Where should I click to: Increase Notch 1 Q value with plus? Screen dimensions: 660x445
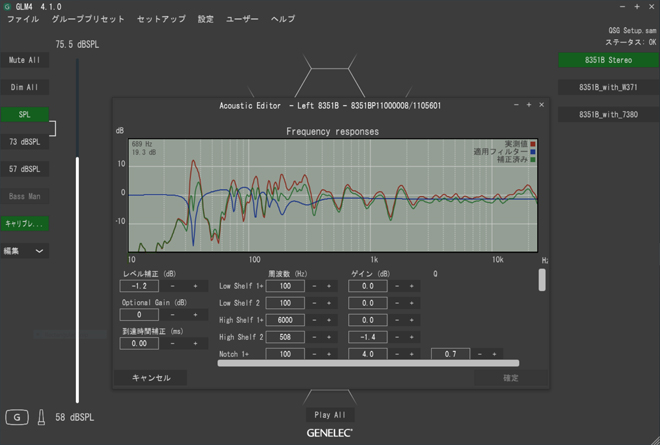pos(493,354)
